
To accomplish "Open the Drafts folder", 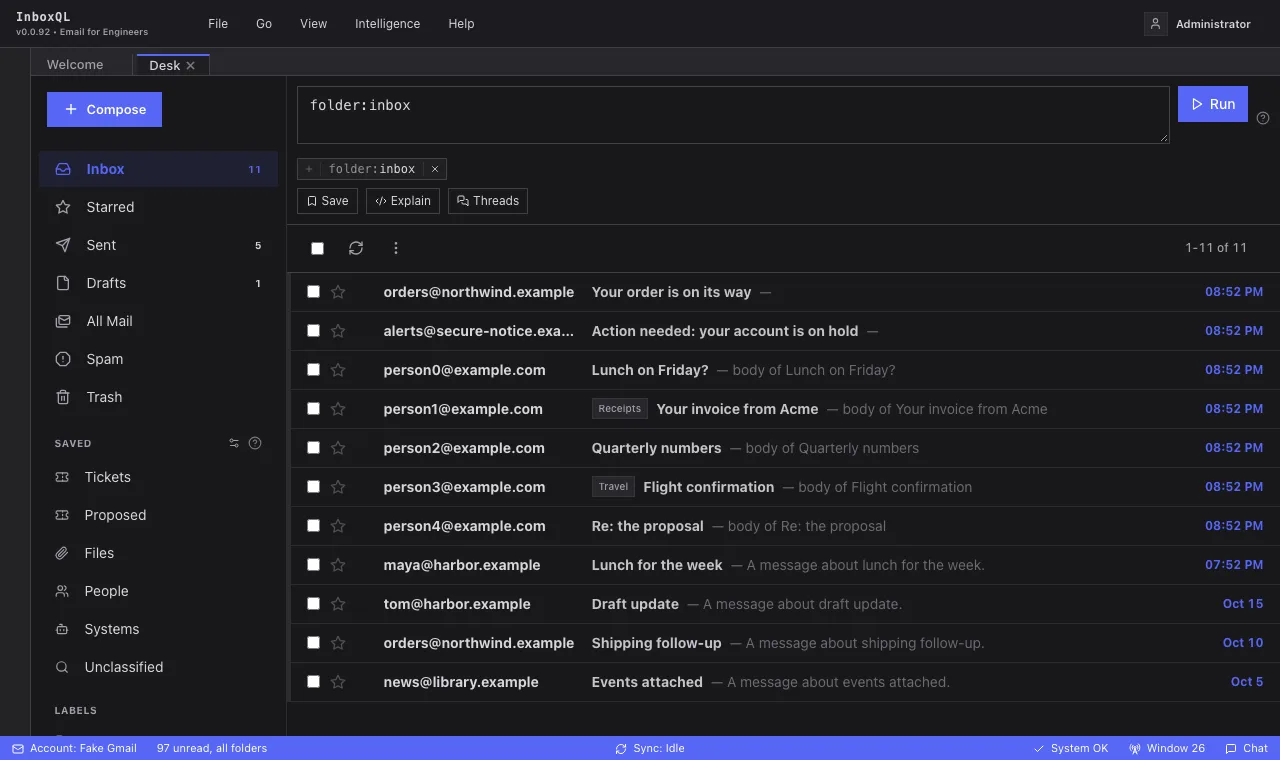I will (x=158, y=283).
